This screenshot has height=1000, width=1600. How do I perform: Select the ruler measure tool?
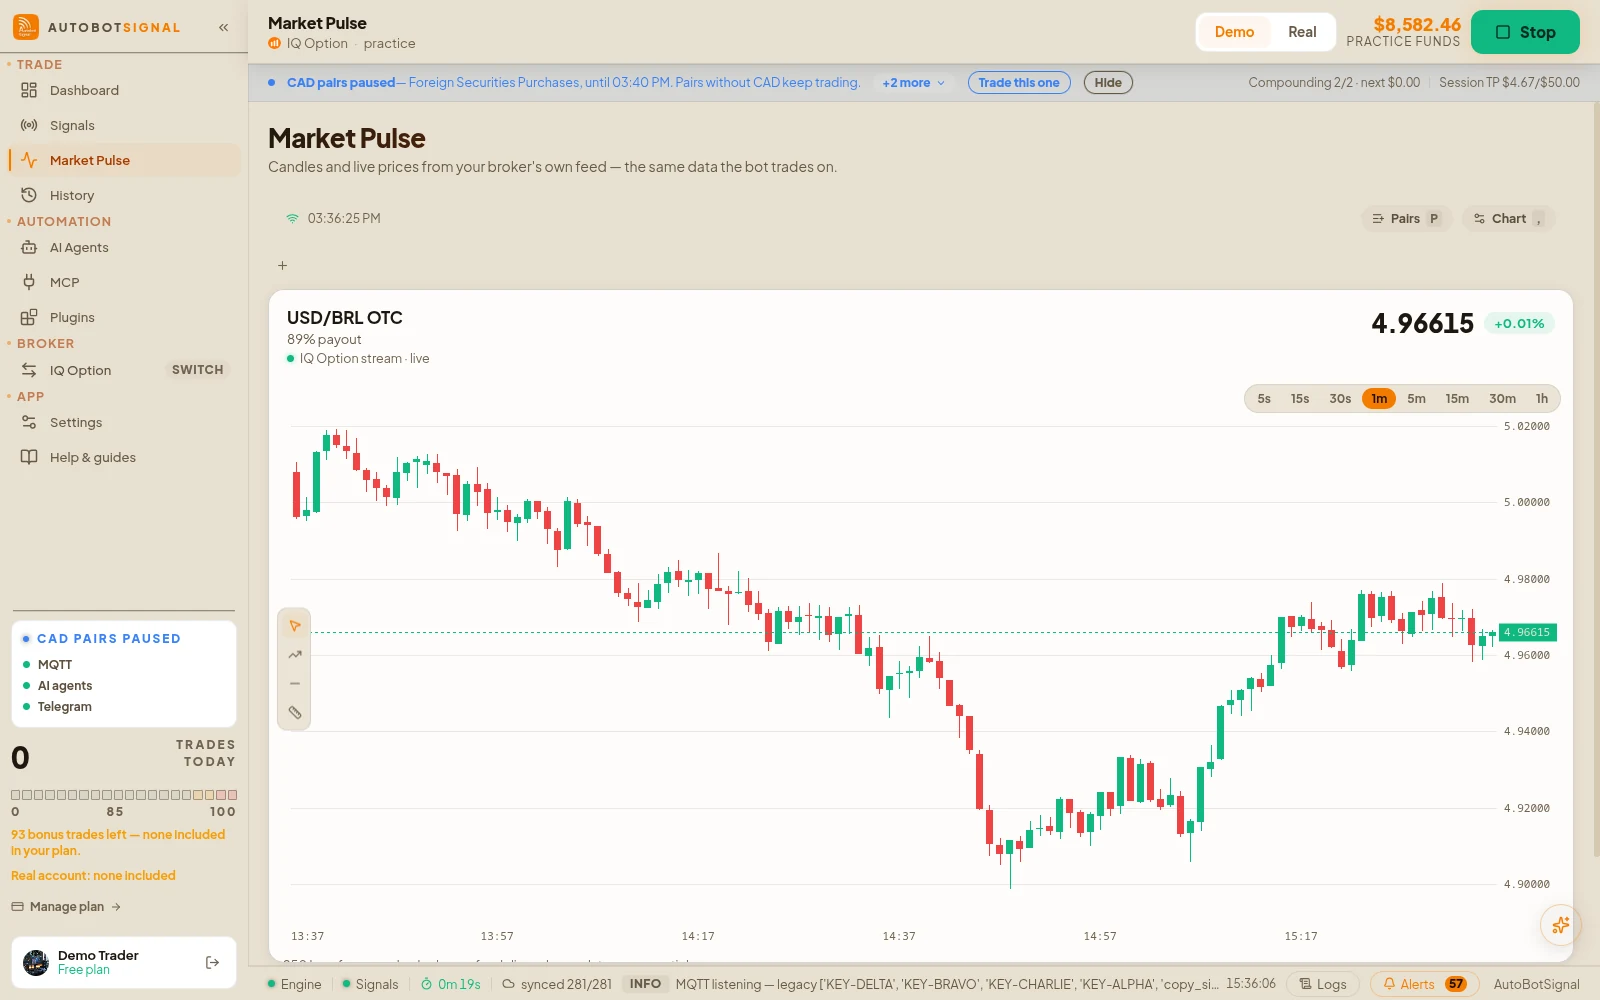pos(294,713)
